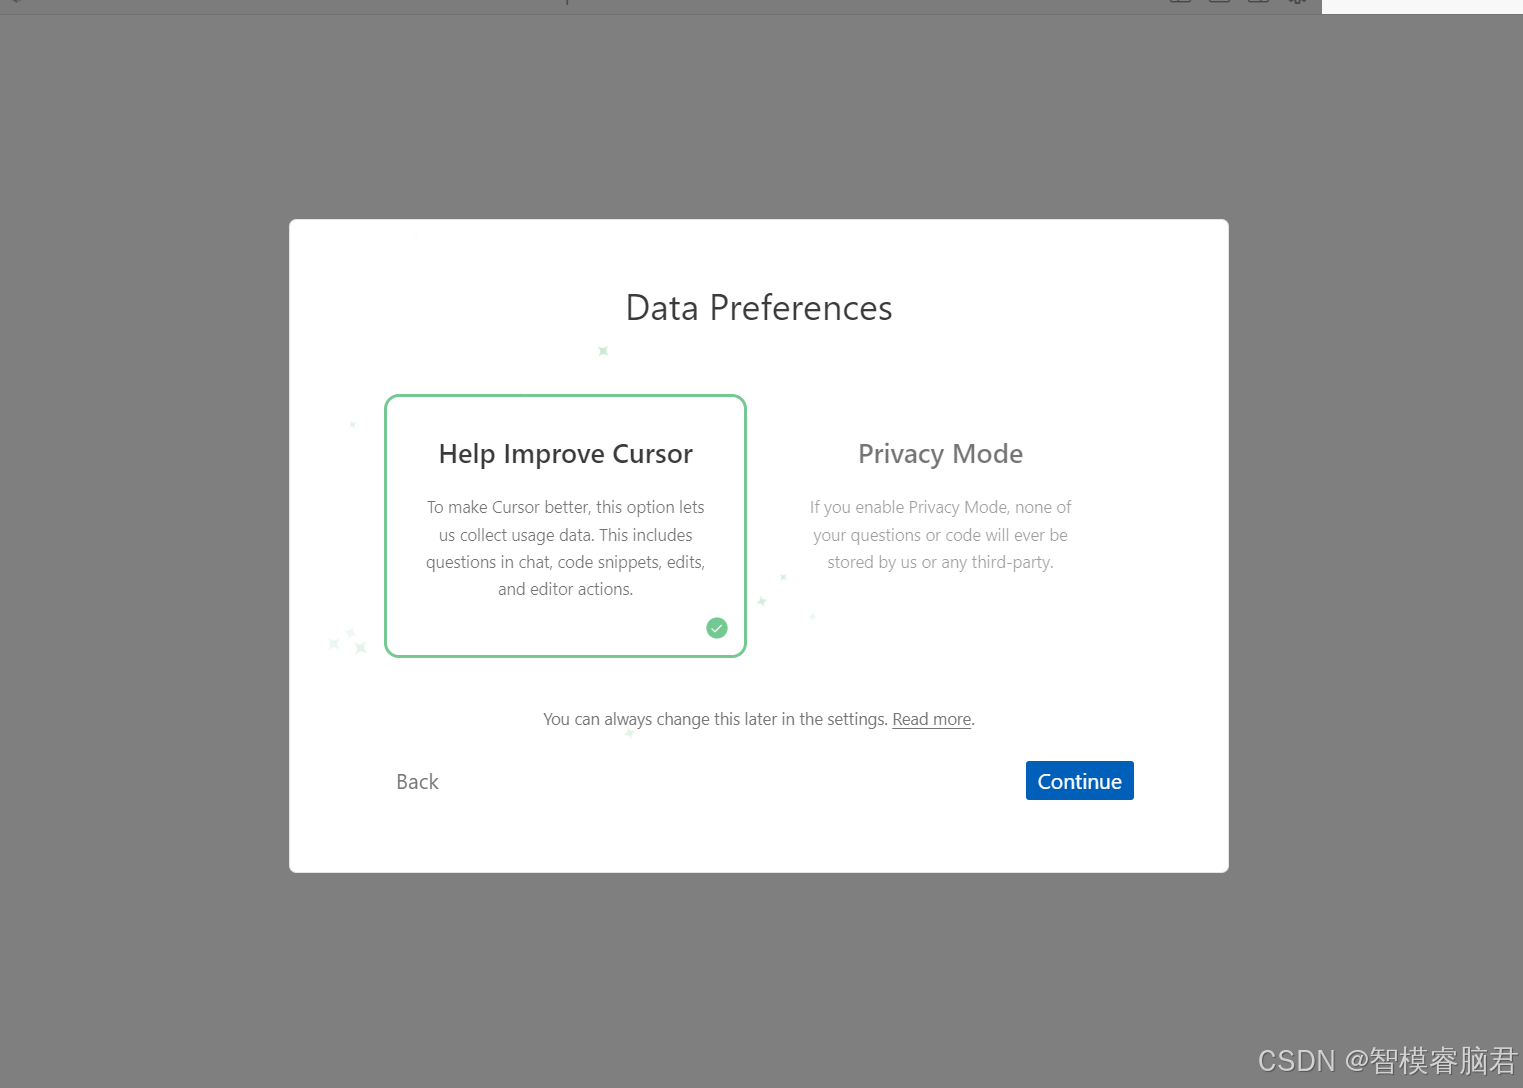Viewport: 1523px width, 1088px height.
Task: Click the Data Preferences heading
Action: (x=759, y=308)
